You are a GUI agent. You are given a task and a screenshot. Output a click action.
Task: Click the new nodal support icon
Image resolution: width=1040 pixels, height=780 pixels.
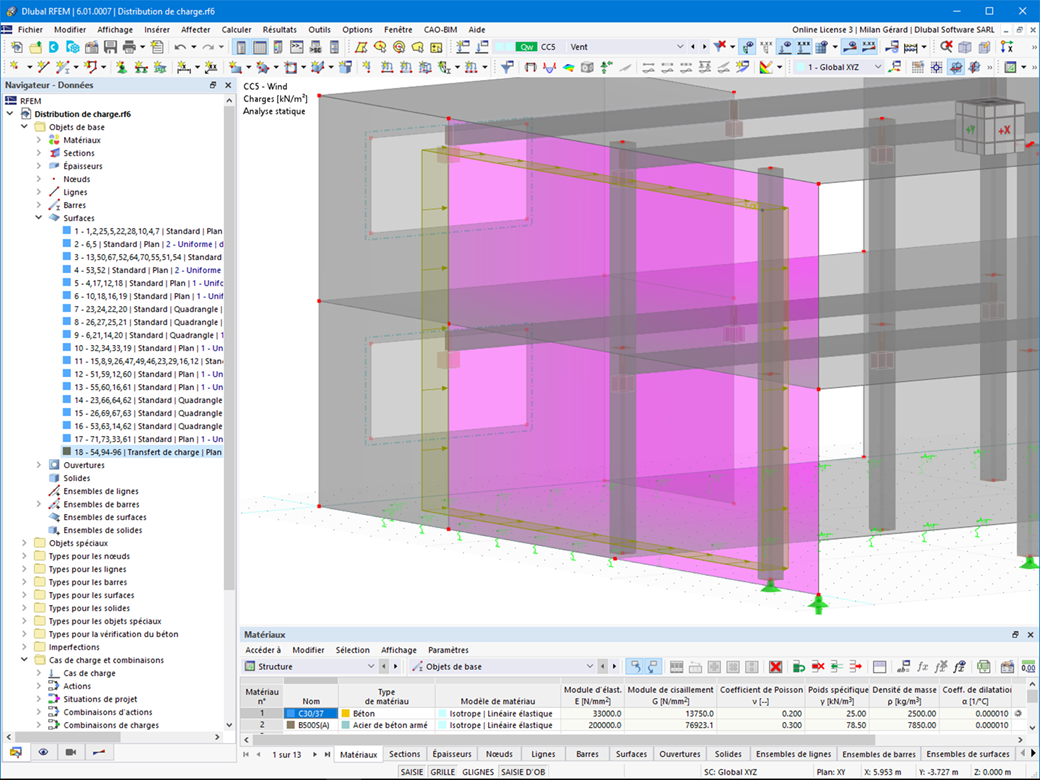click(122, 67)
